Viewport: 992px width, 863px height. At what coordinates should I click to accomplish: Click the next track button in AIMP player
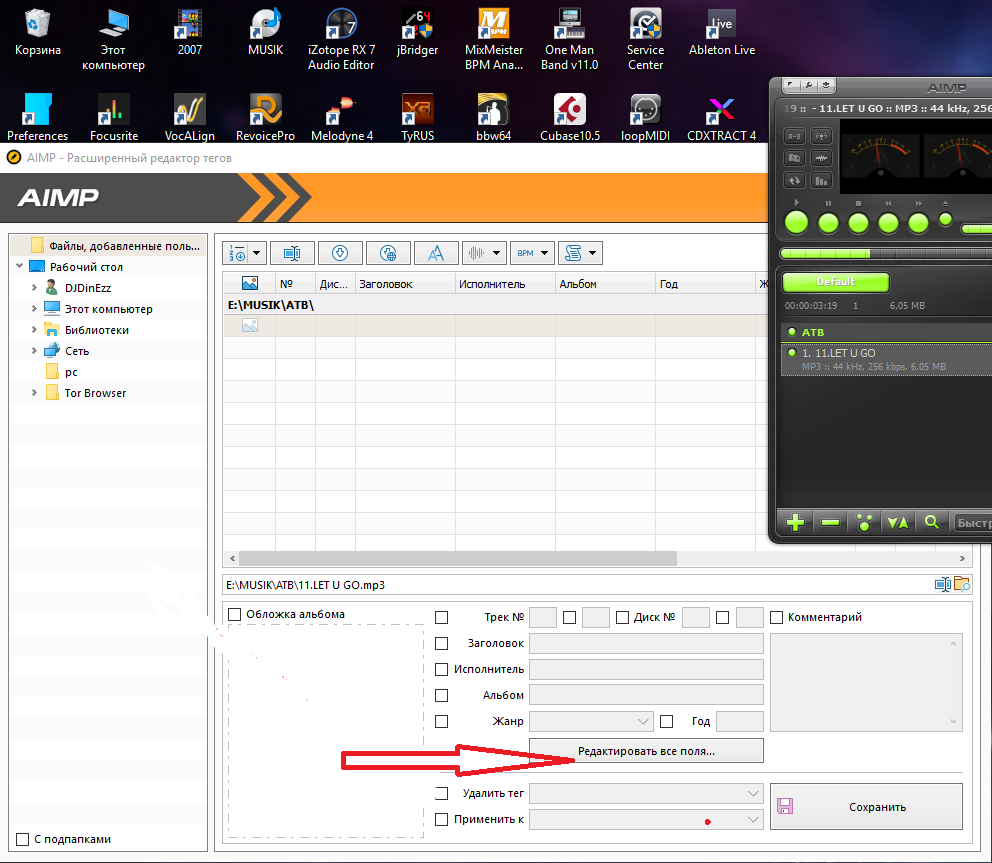pos(918,223)
